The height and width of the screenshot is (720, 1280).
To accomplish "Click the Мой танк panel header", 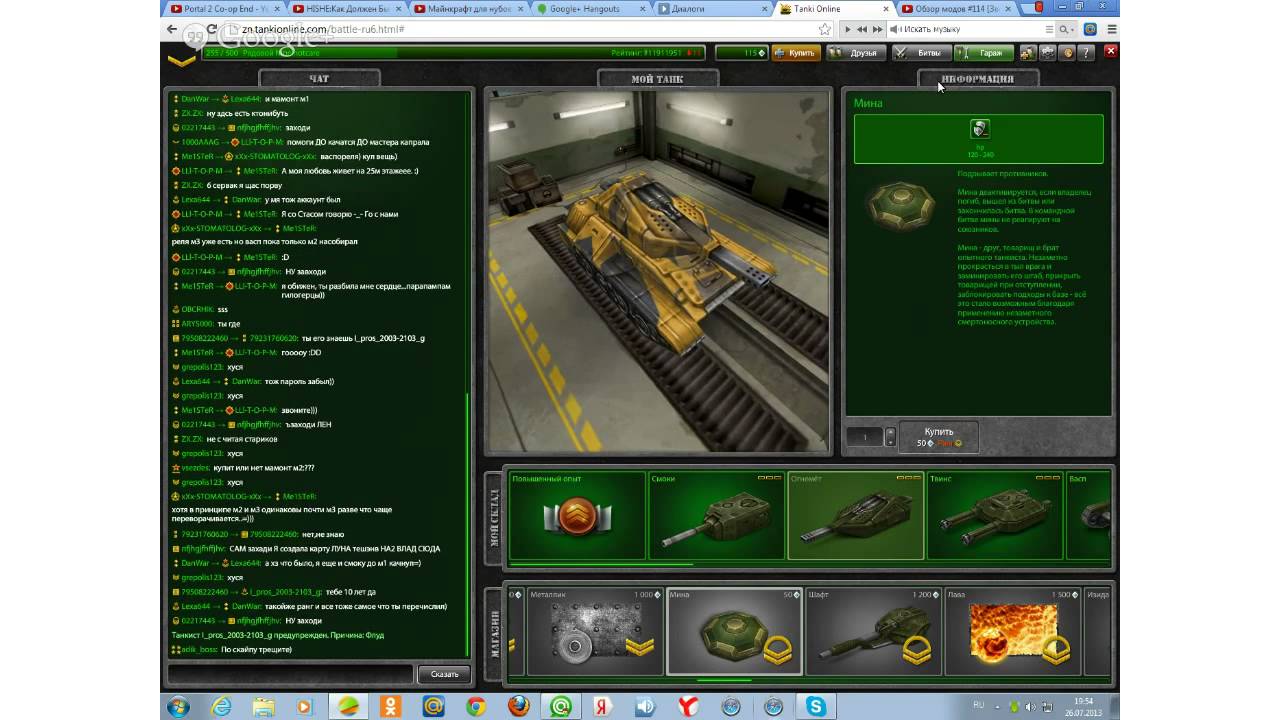I will pos(657,79).
